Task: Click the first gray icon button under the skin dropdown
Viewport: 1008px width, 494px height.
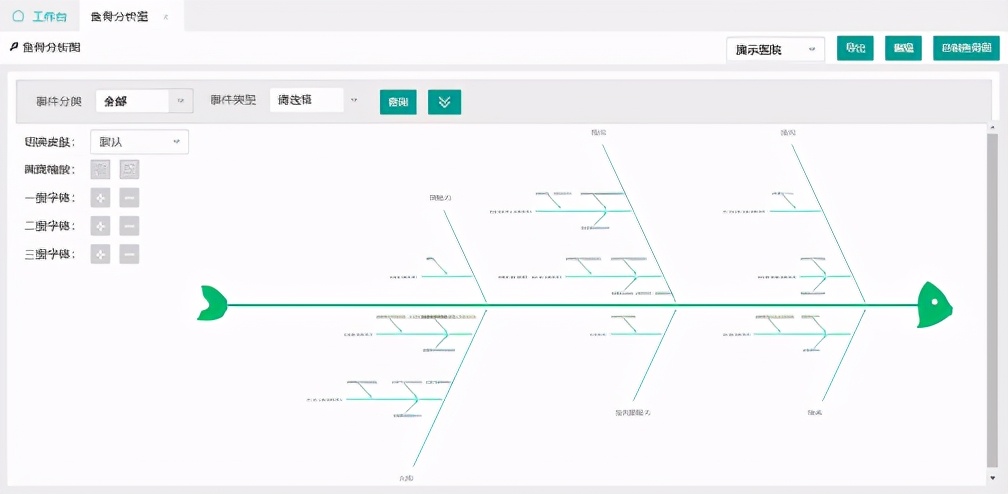Action: click(100, 170)
